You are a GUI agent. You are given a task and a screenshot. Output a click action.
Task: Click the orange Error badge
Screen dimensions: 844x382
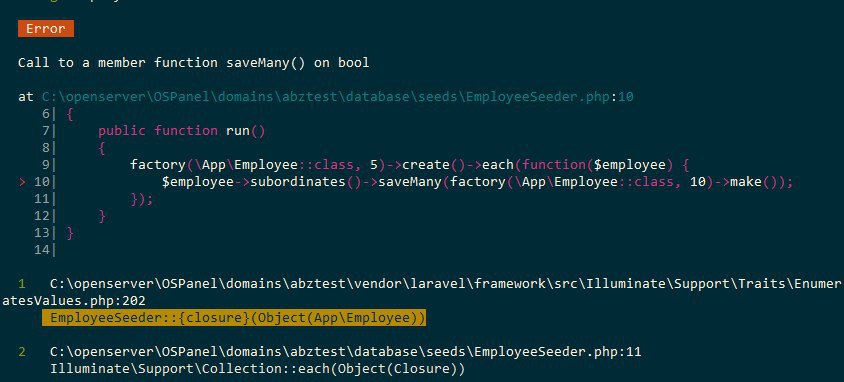coord(46,29)
